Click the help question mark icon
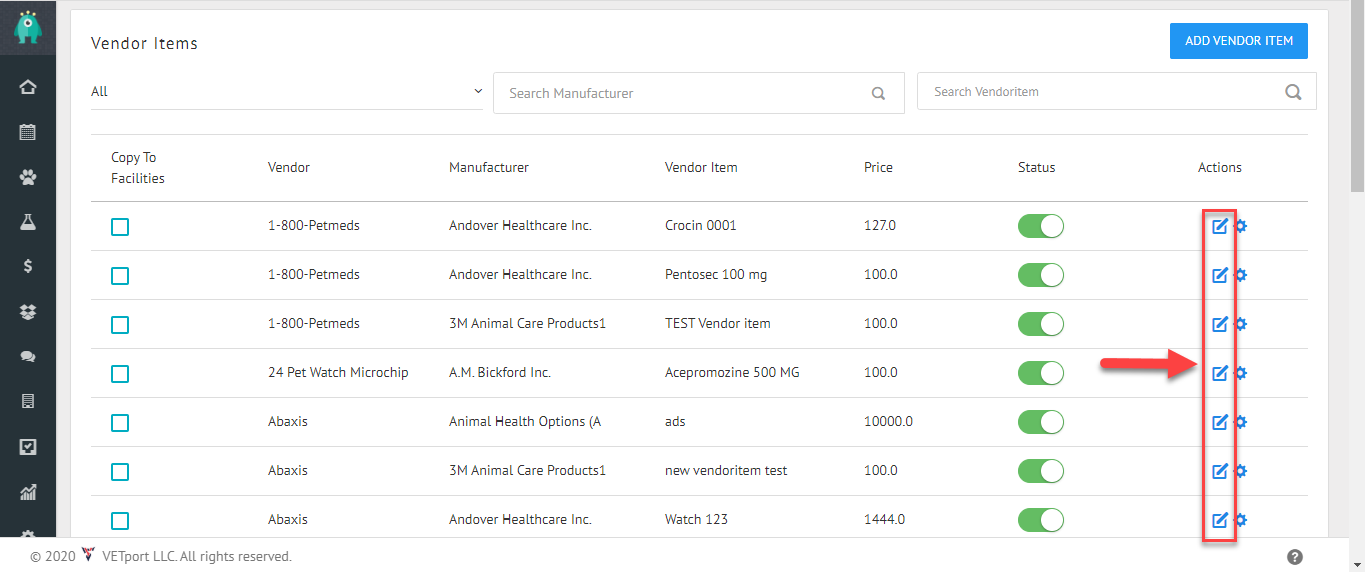The width and height of the screenshot is (1365, 572). pyautogui.click(x=1295, y=557)
